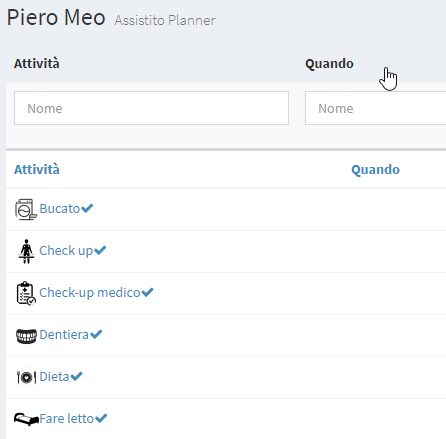
Task: Click the Bucato washing machine icon
Action: tap(26, 209)
